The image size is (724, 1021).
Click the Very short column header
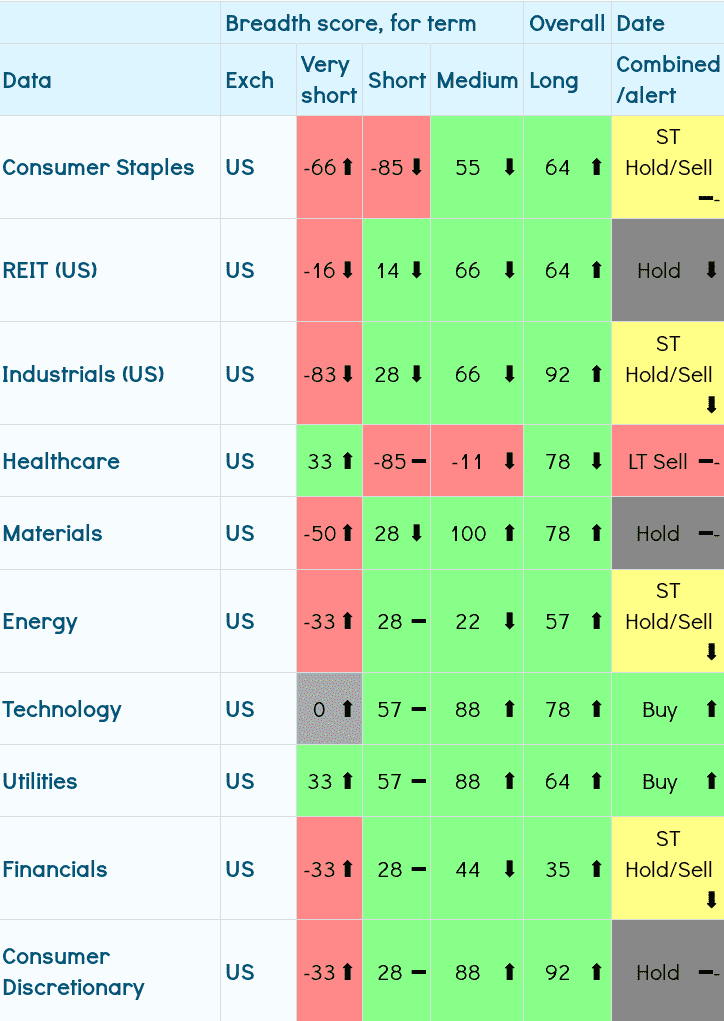point(328,80)
